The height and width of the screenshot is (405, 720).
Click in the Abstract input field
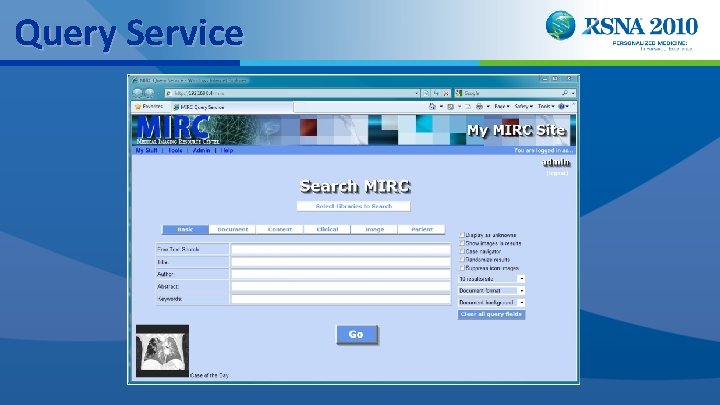point(341,287)
